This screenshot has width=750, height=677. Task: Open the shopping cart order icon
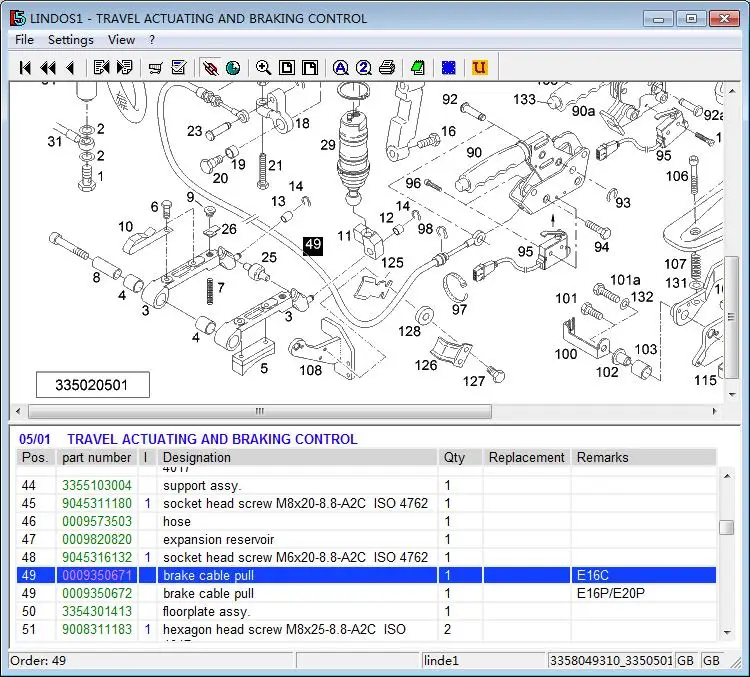pyautogui.click(x=155, y=67)
